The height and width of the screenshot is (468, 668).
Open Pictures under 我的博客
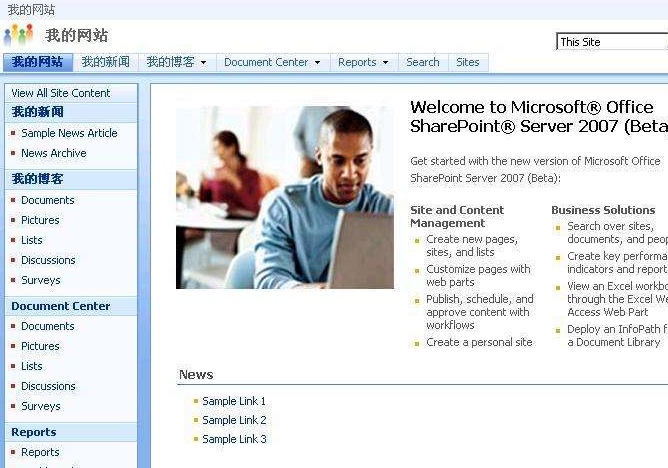pos(40,220)
